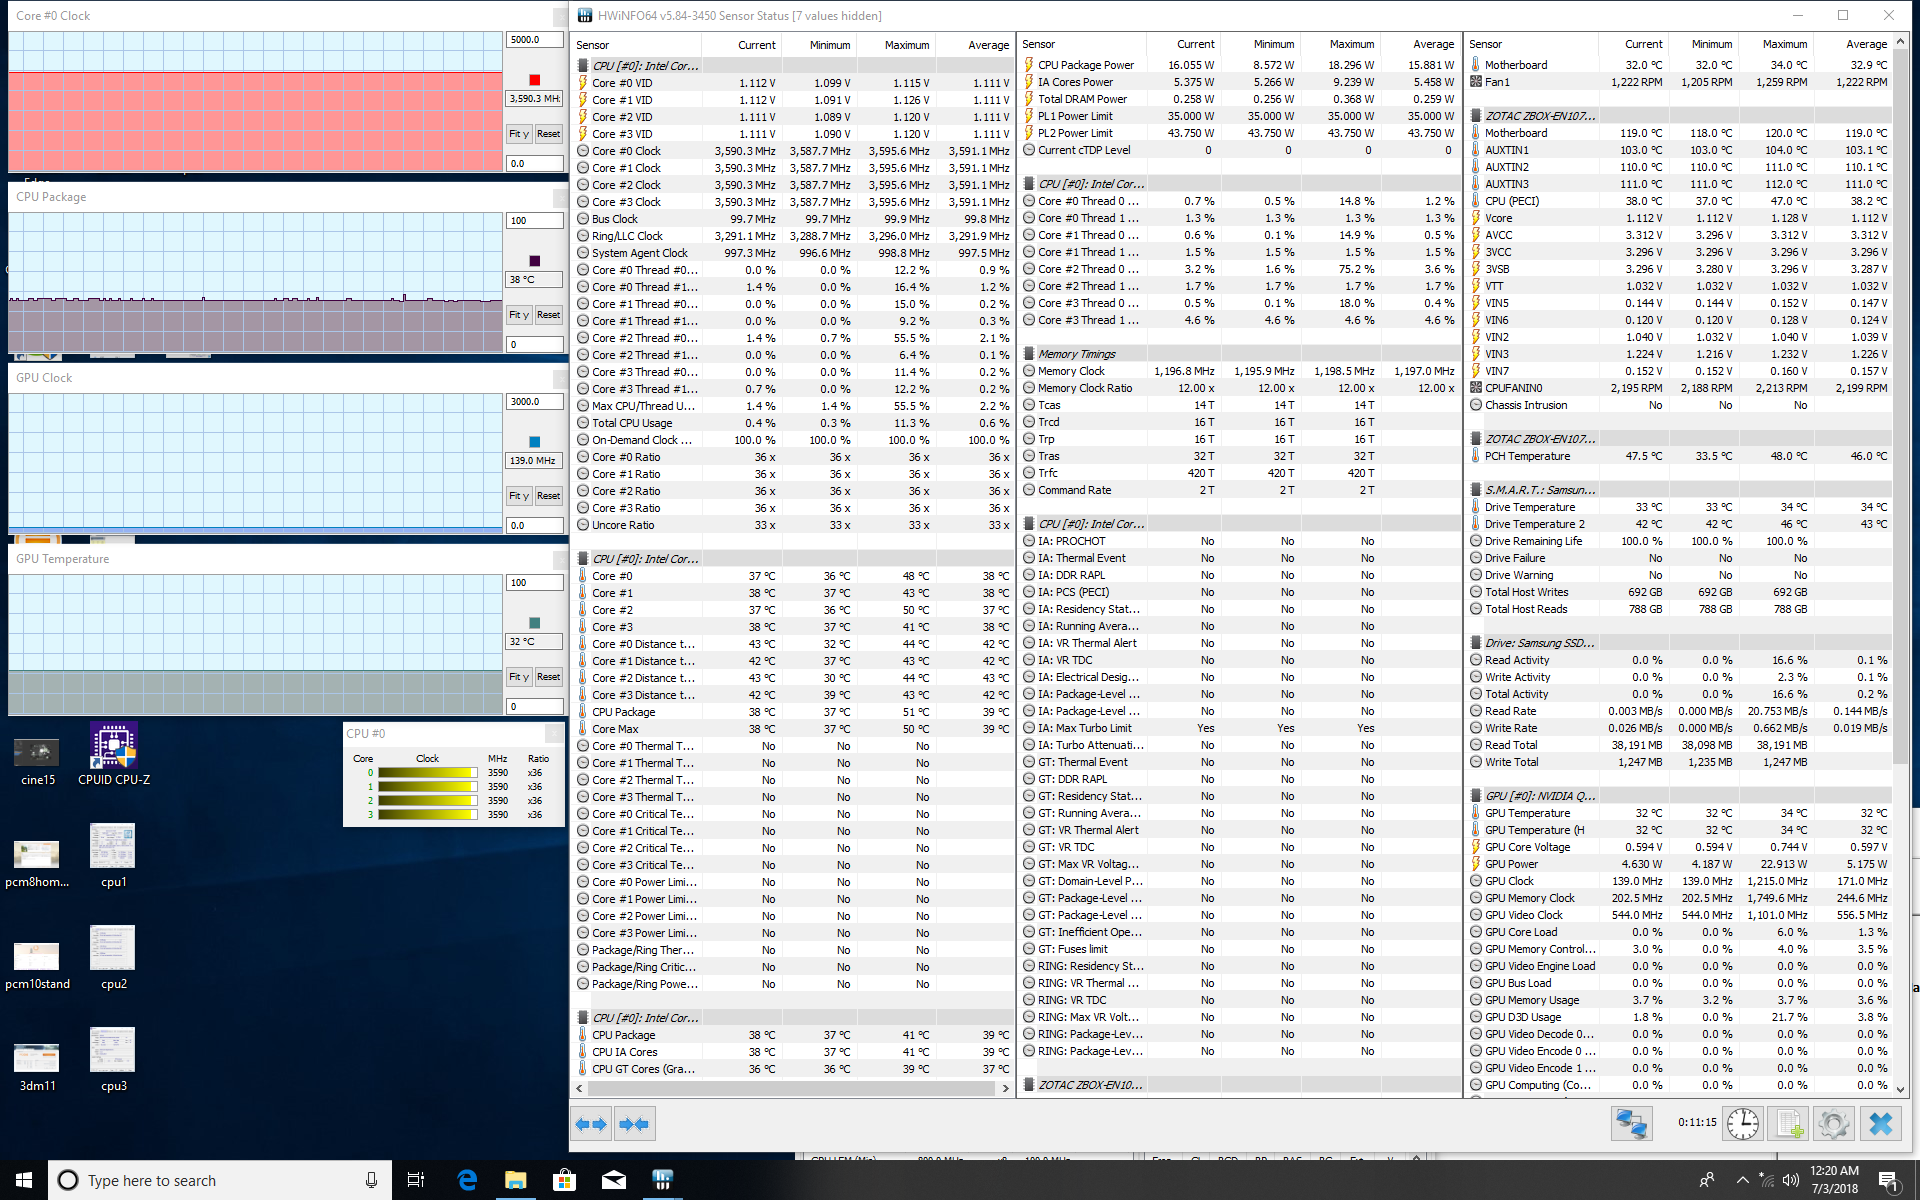Viewport: 1920px width, 1200px height.
Task: Click the red Core #0 Clock color swatch
Action: click(x=534, y=80)
